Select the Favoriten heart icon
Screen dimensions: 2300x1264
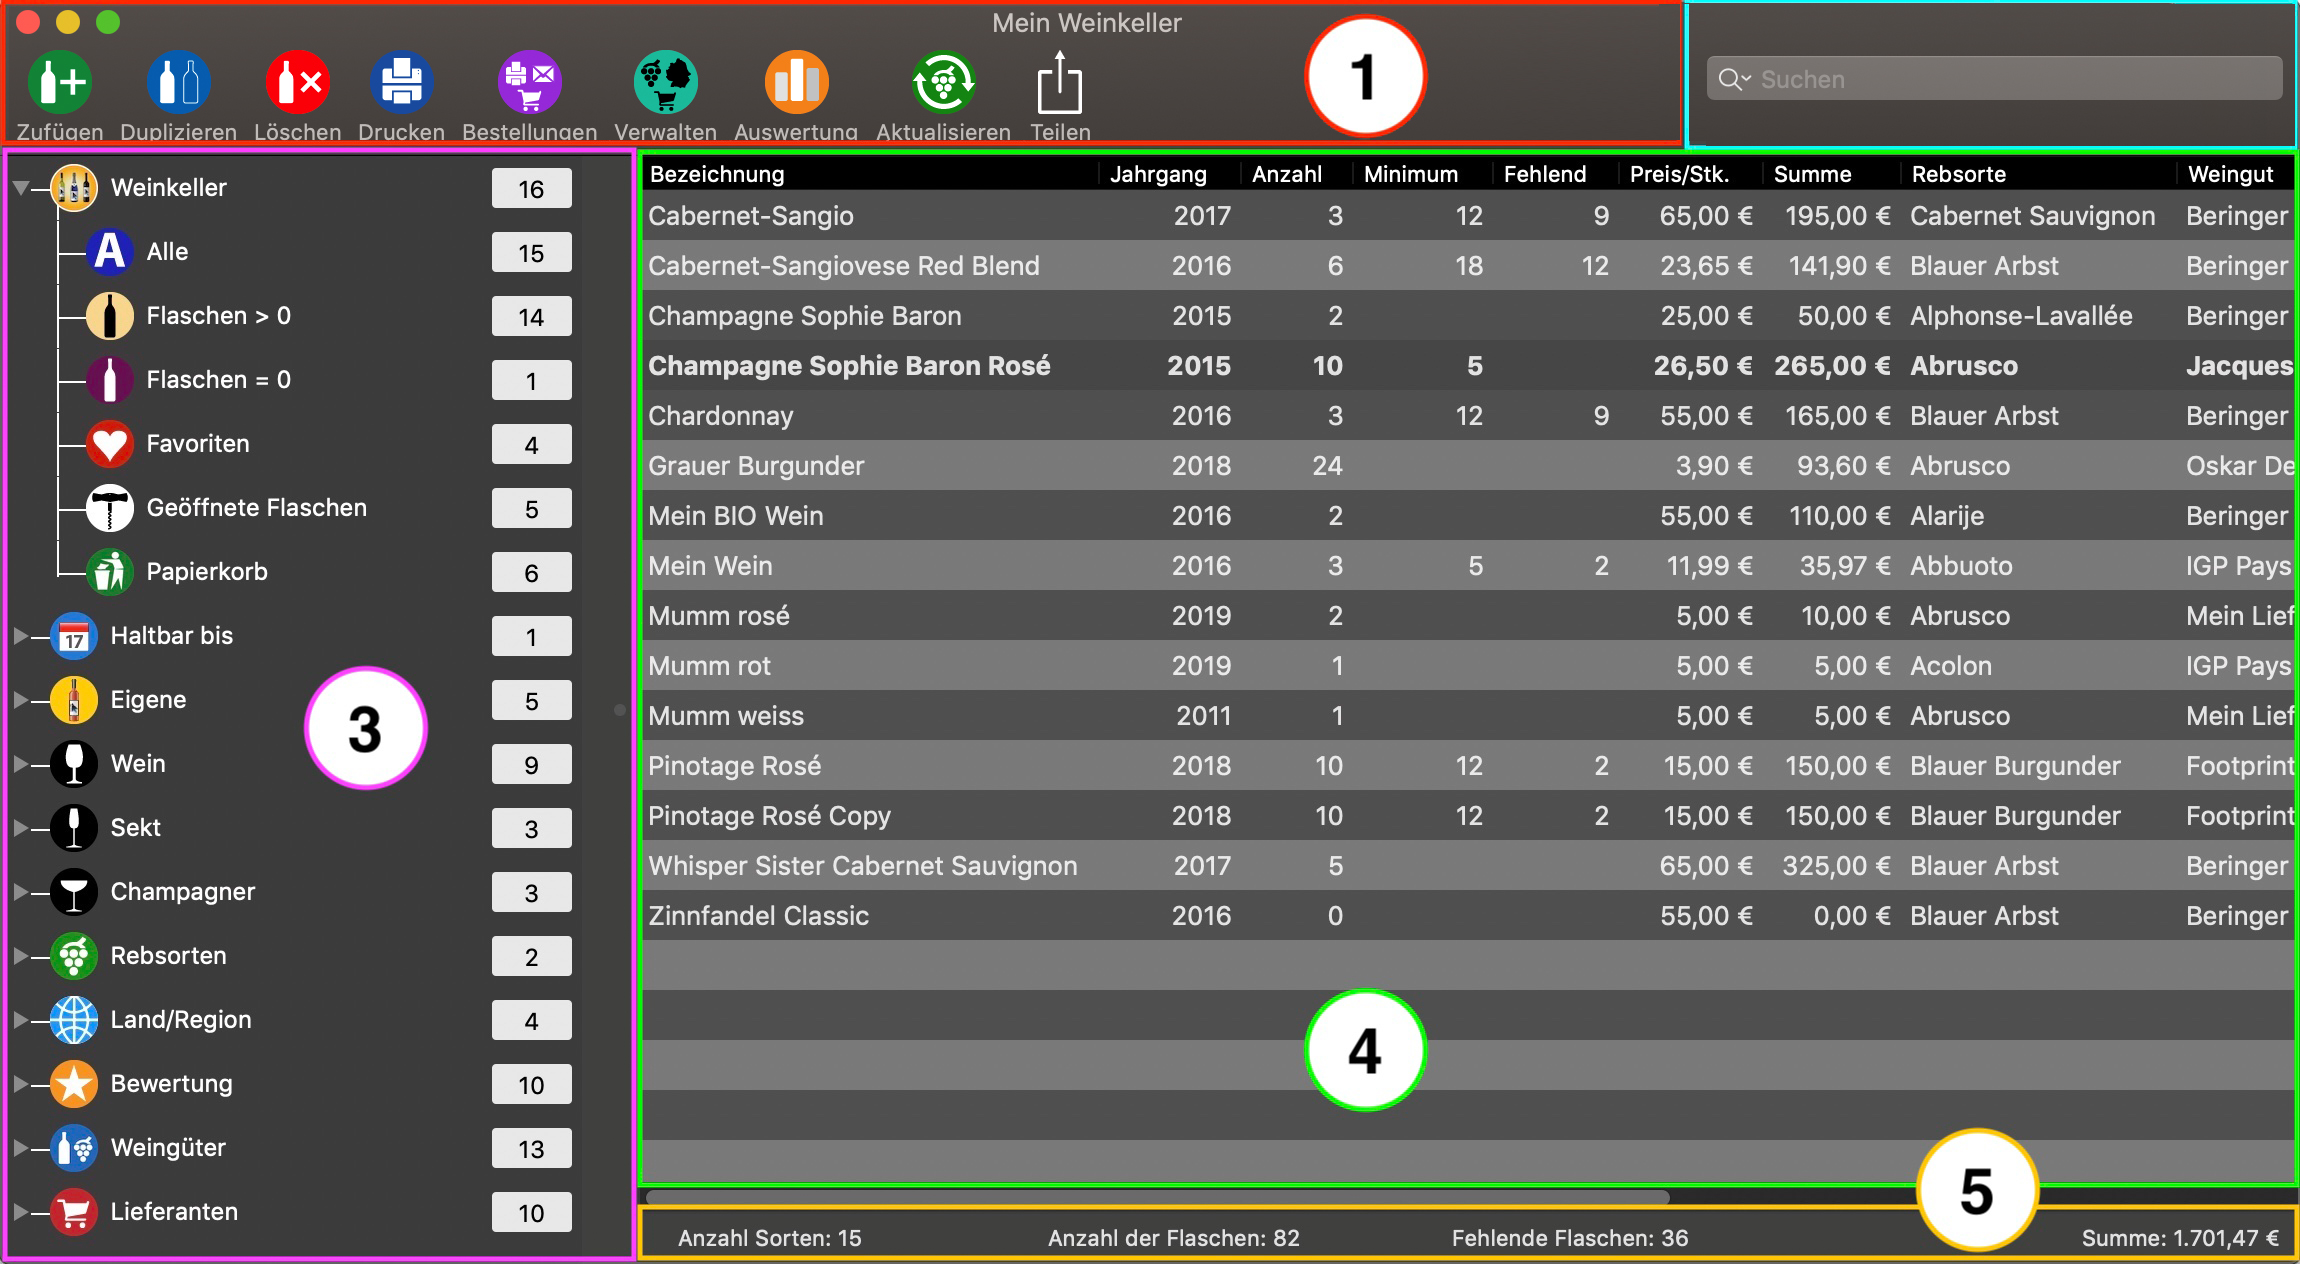pos(110,444)
